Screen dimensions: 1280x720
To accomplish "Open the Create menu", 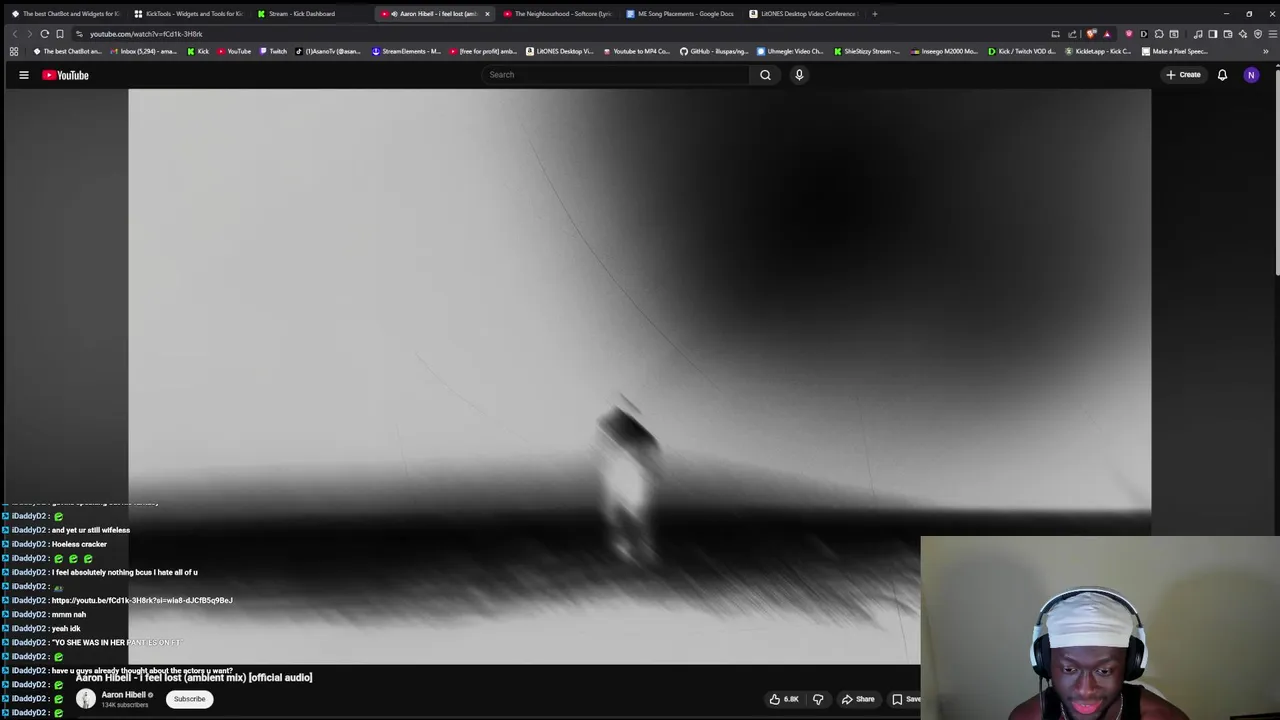I will [1183, 75].
